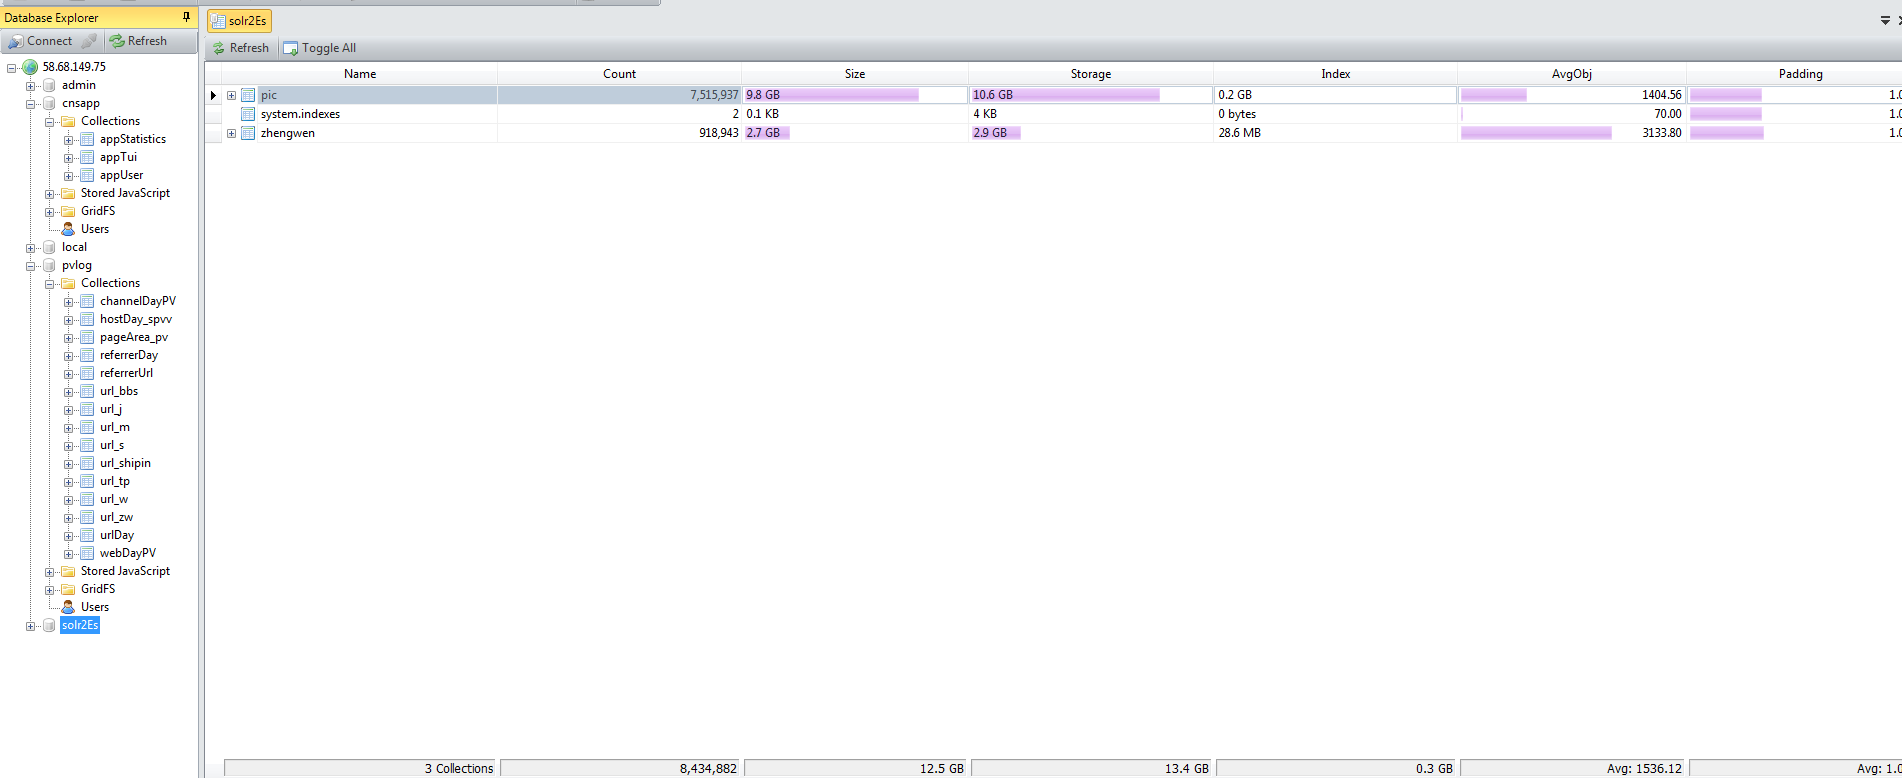Switch to the solr2Es tab

[x=239, y=21]
